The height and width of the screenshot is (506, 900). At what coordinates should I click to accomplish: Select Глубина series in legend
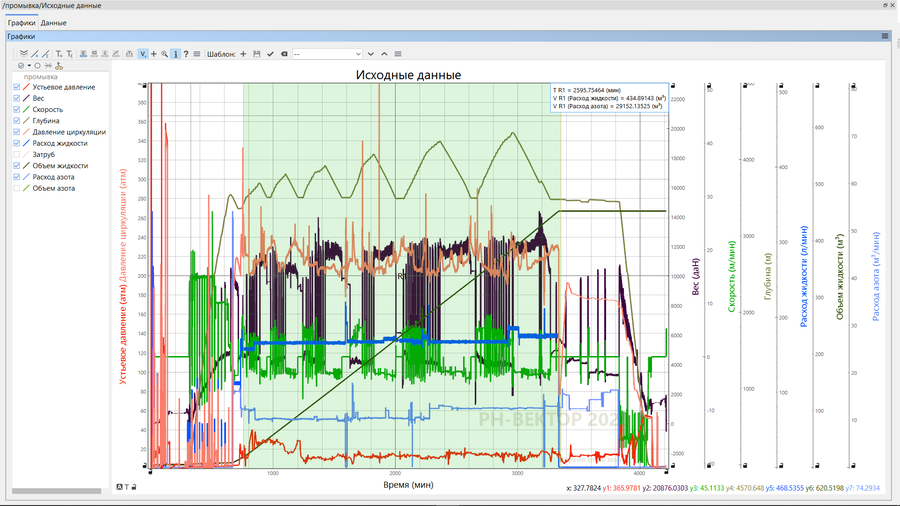(46, 121)
